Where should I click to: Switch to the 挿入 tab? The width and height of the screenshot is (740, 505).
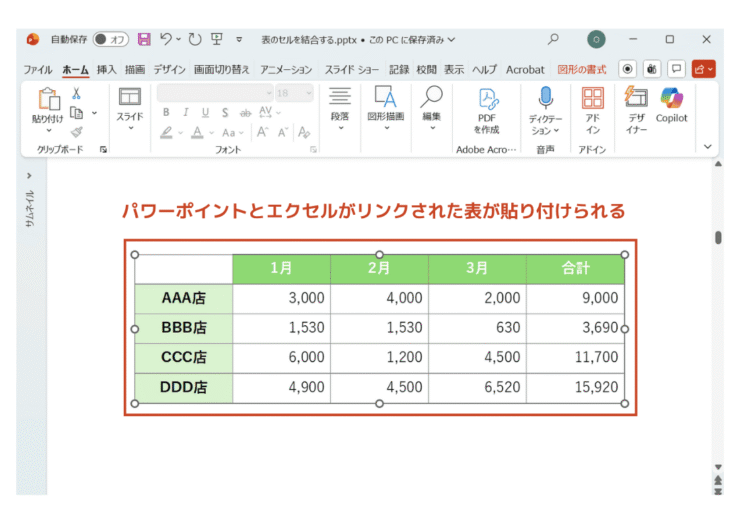pyautogui.click(x=107, y=70)
